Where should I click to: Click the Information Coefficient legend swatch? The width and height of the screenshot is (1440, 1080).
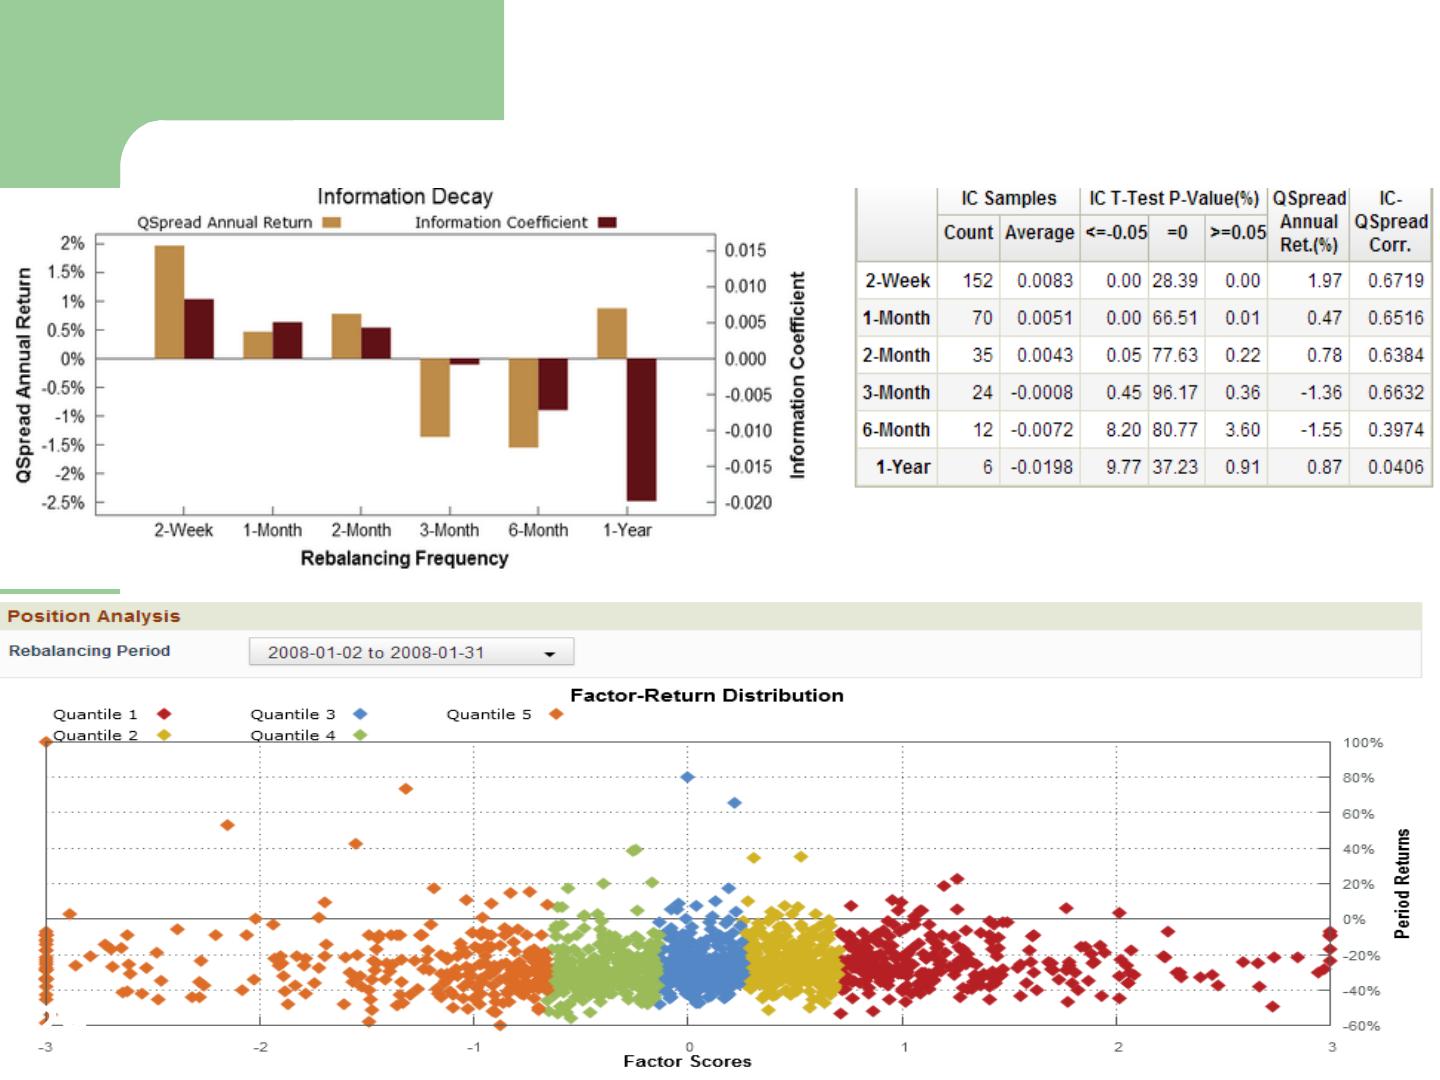tap(607, 223)
